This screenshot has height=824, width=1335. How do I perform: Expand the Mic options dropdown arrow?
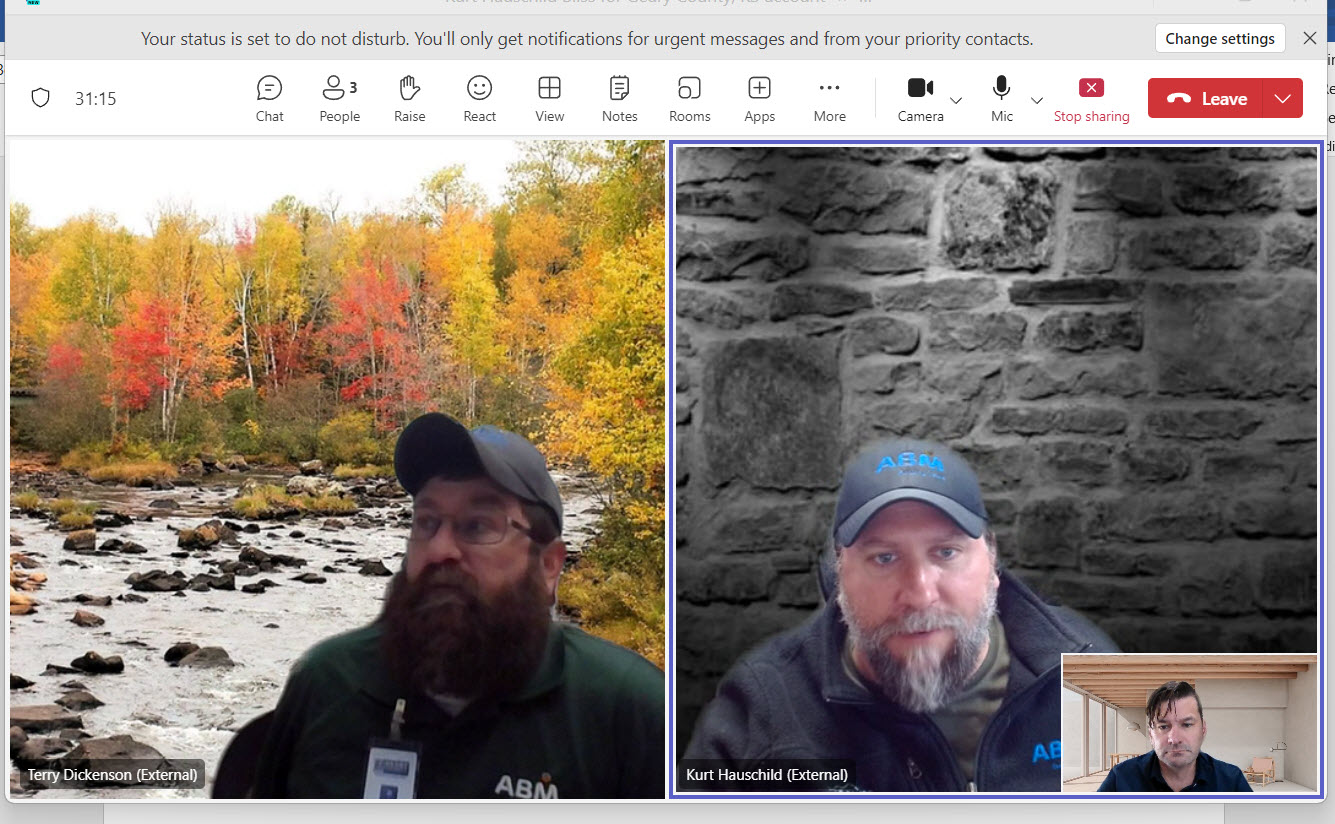pos(1037,100)
